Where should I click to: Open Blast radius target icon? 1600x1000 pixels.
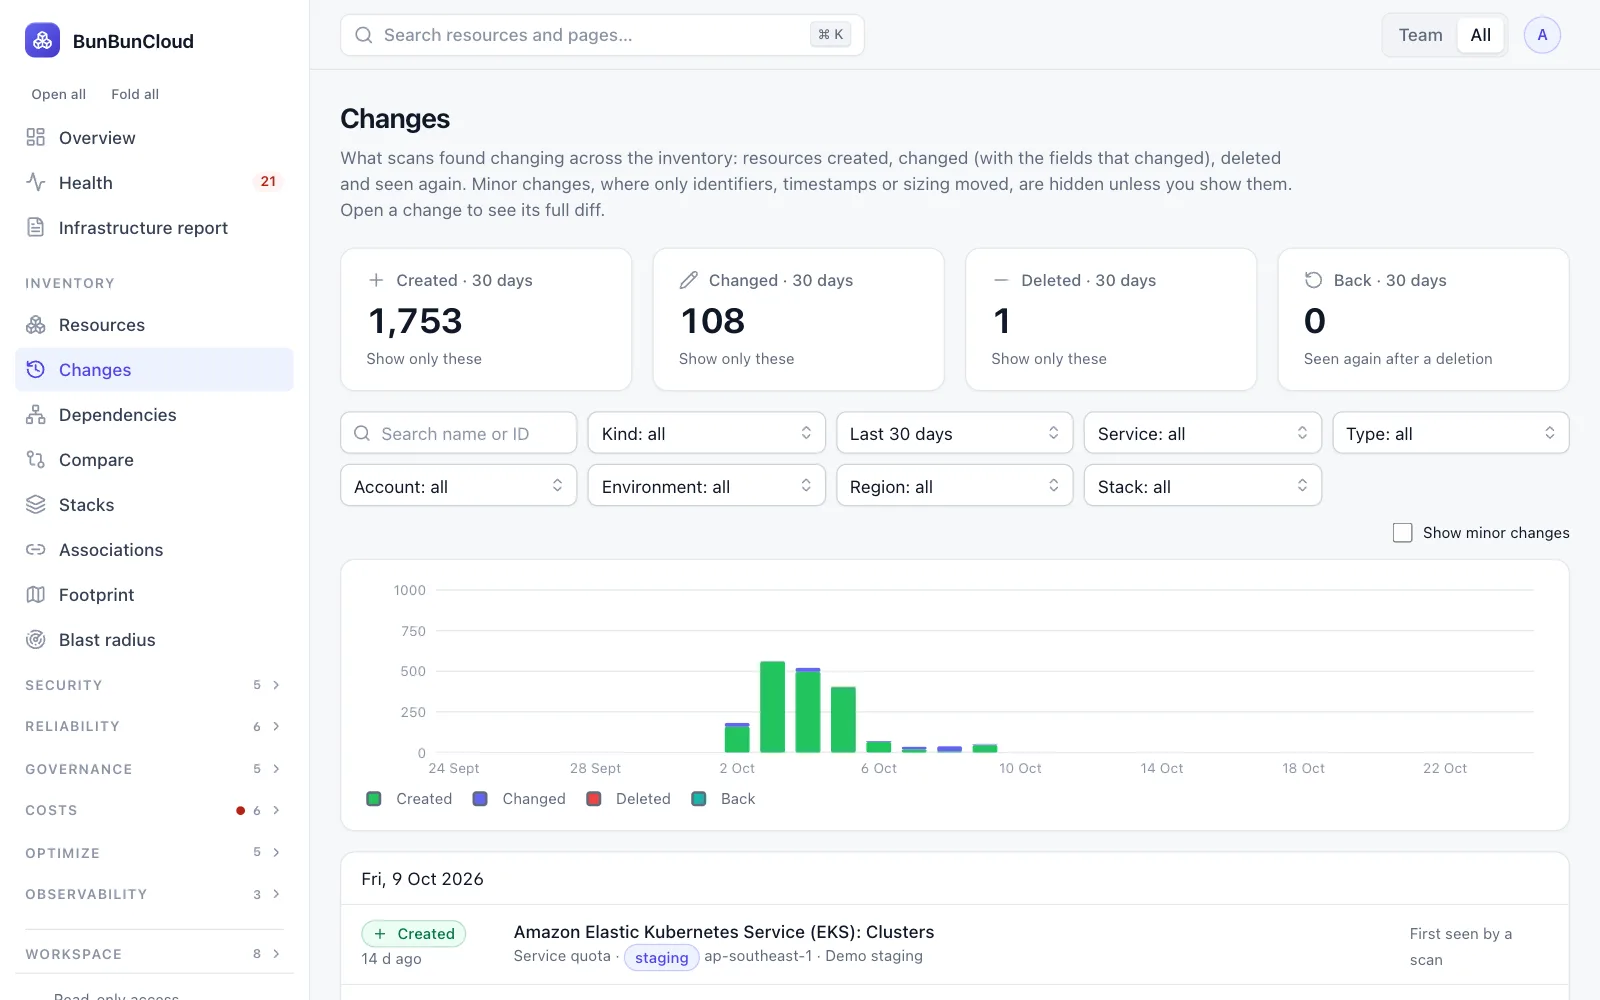[x=36, y=639]
